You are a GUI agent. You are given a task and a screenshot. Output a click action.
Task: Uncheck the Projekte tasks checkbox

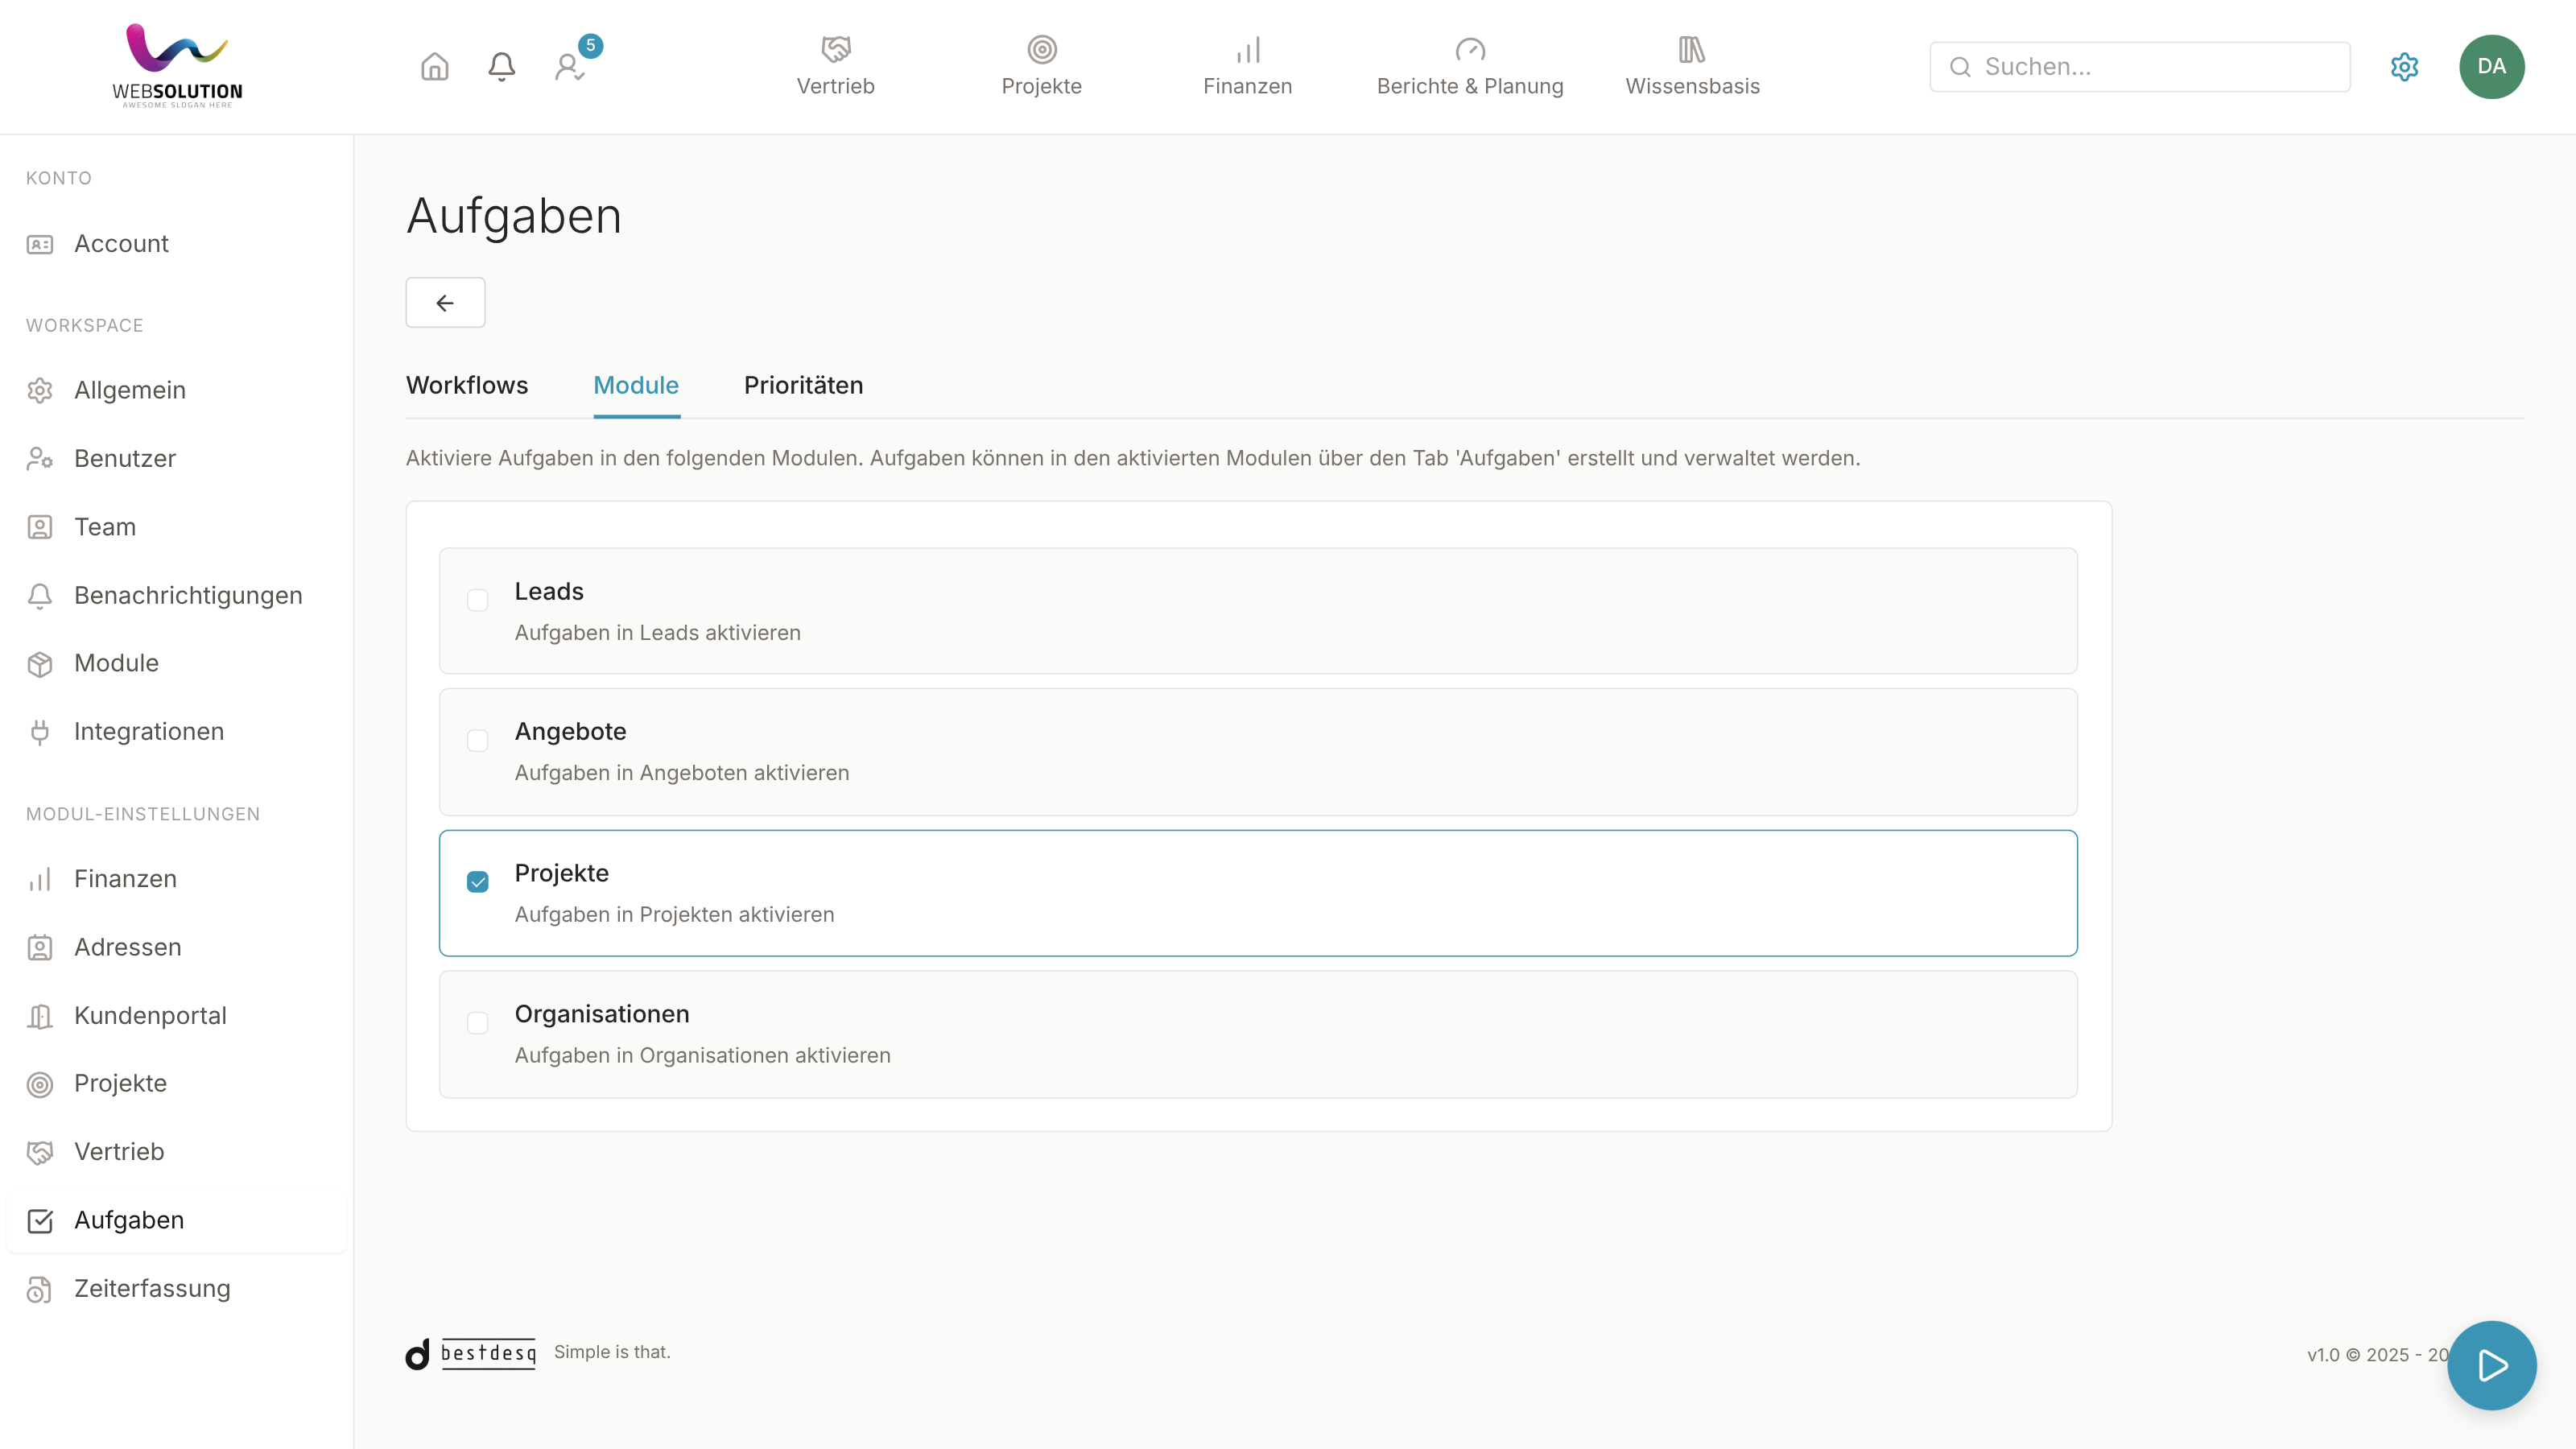click(478, 882)
